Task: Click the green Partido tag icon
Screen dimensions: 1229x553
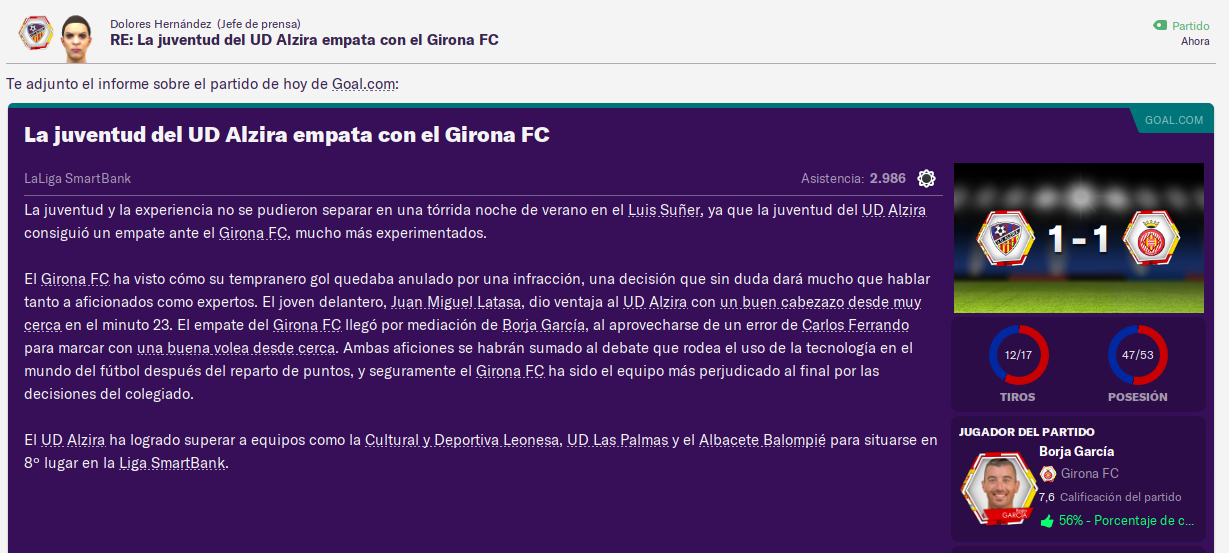Action: point(1160,26)
